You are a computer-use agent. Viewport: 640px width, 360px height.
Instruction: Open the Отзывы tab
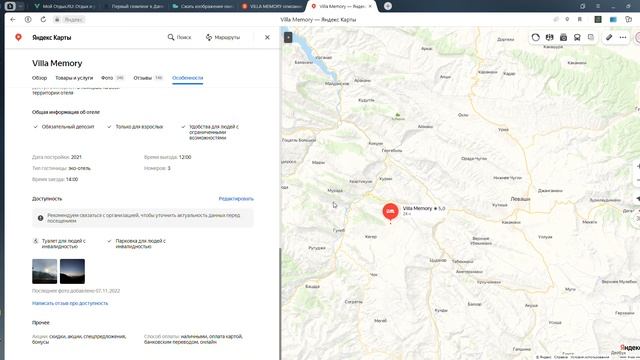(x=148, y=78)
